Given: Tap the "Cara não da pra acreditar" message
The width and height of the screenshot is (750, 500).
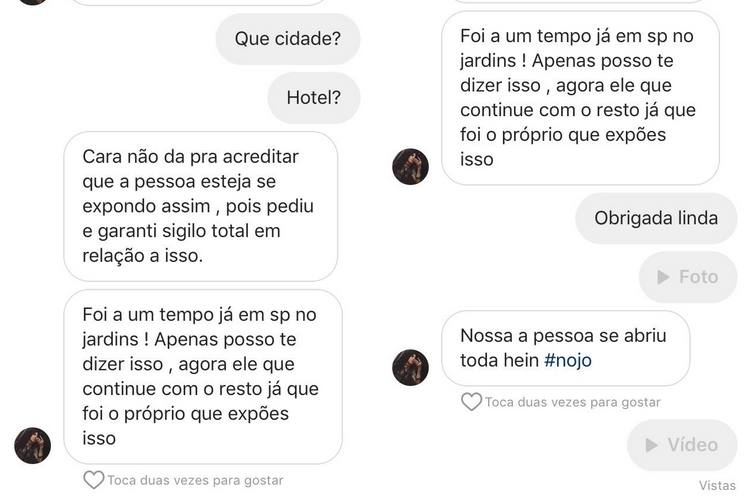Looking at the screenshot, I should point(201,206).
